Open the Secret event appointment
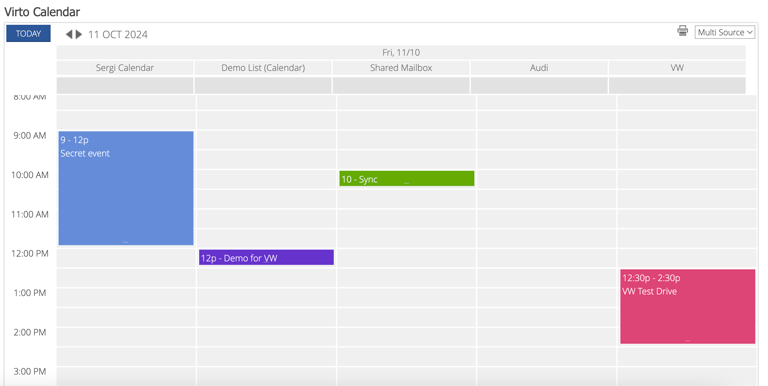This screenshot has height=386, width=768. (126, 188)
